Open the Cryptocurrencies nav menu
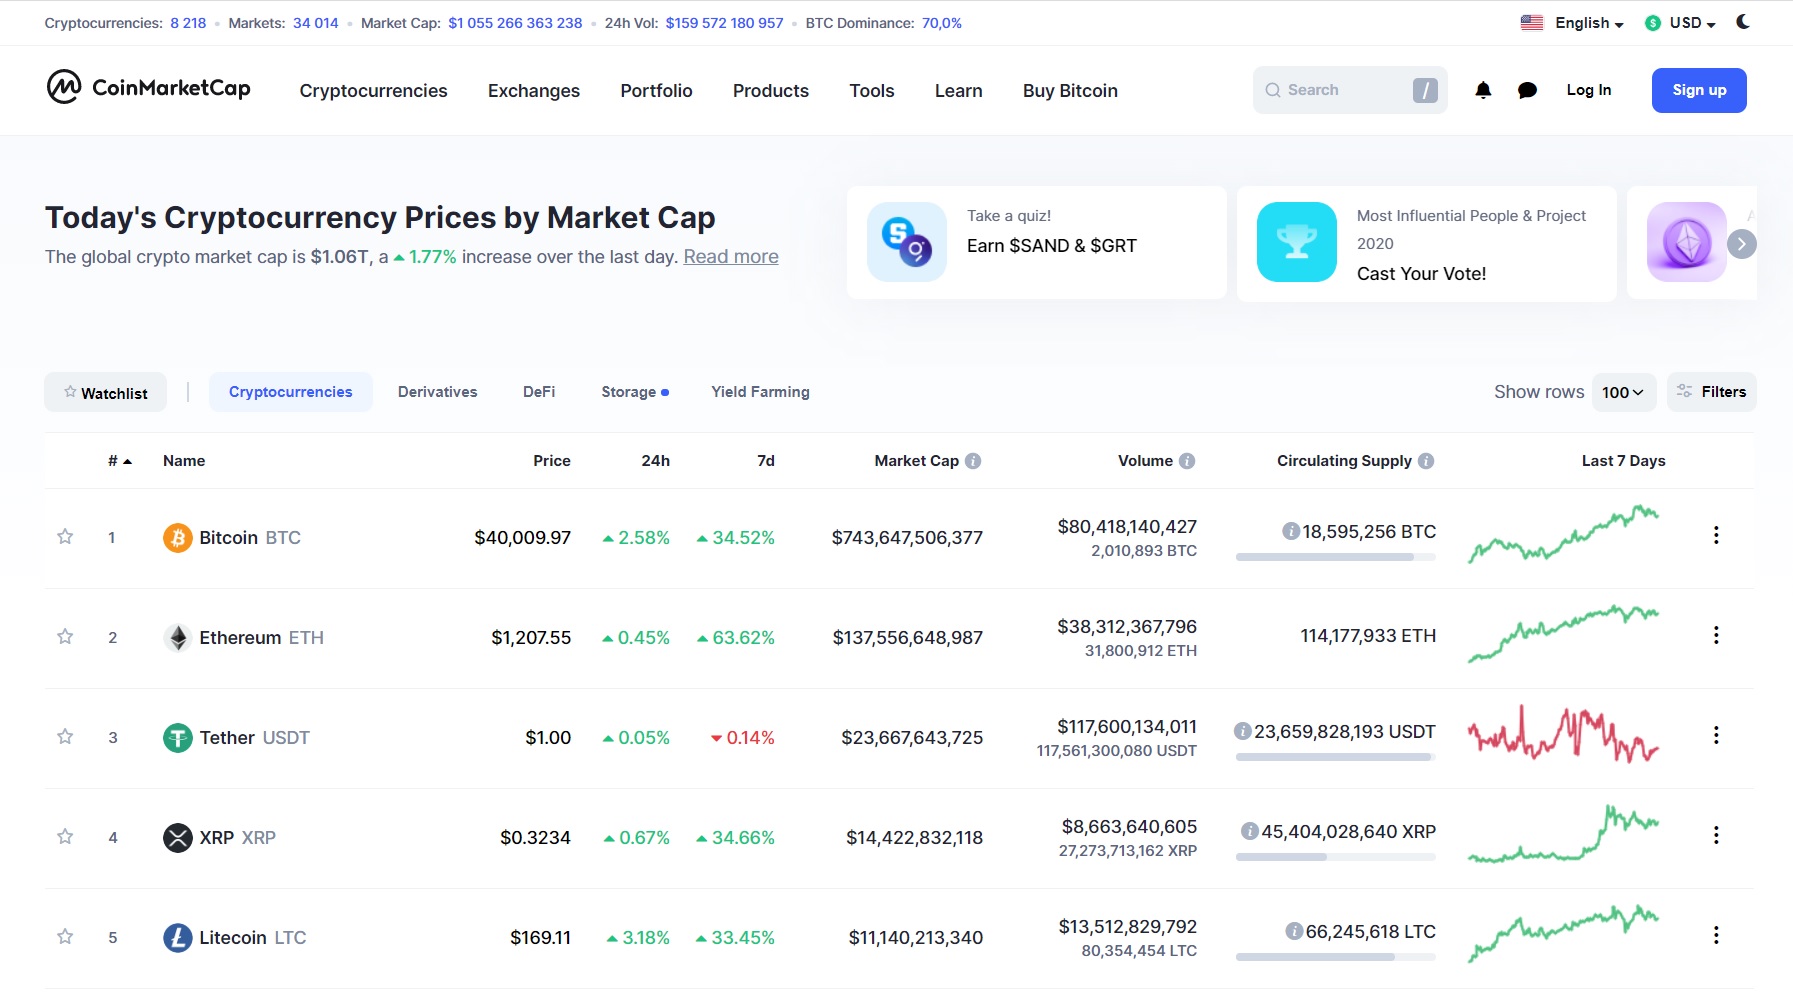Image resolution: width=1793 pixels, height=994 pixels. tap(373, 91)
